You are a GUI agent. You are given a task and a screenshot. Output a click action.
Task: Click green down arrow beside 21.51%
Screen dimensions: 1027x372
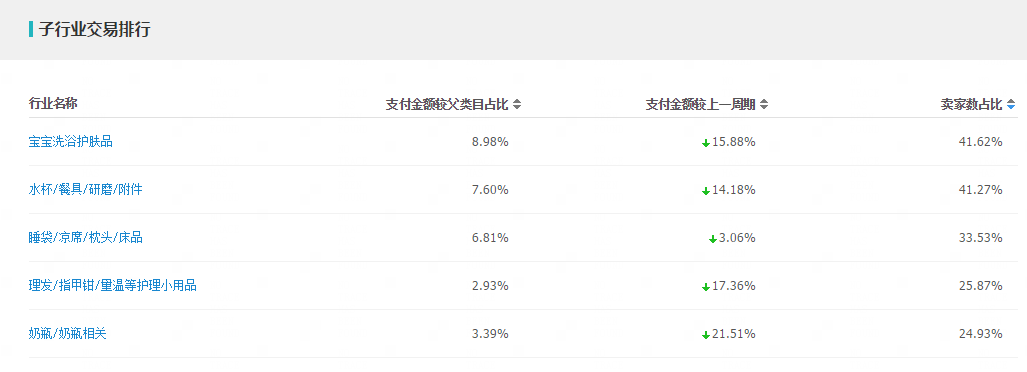[705, 335]
